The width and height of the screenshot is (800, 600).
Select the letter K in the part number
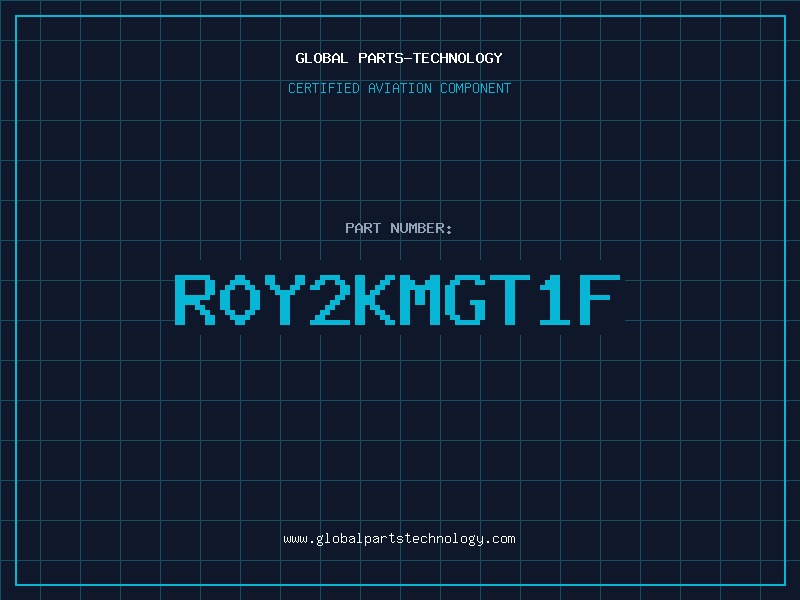pyautogui.click(x=375, y=299)
